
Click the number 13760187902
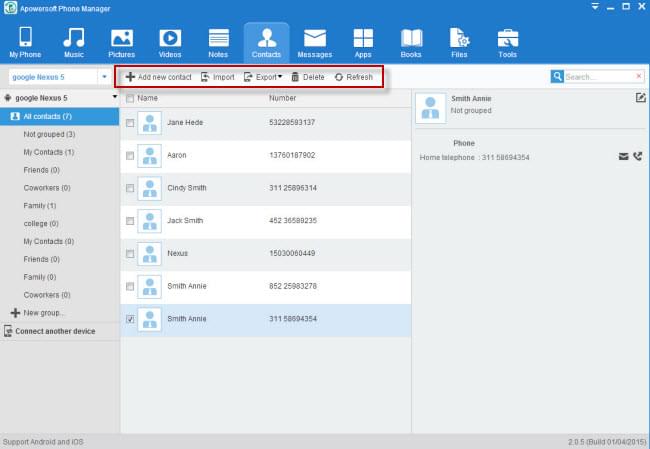(292, 155)
